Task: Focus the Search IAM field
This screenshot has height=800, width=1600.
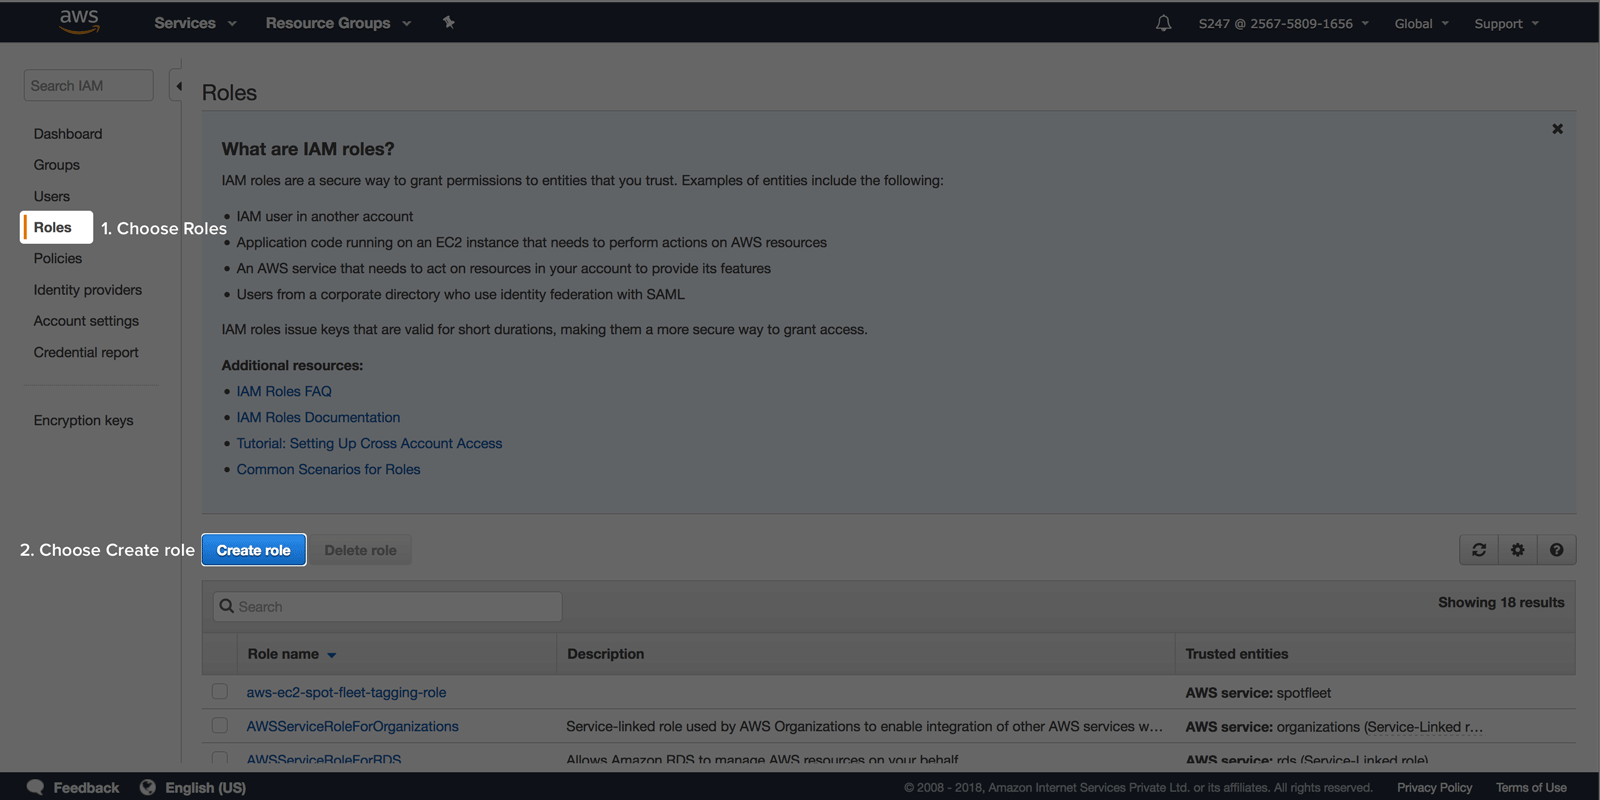Action: coord(89,86)
